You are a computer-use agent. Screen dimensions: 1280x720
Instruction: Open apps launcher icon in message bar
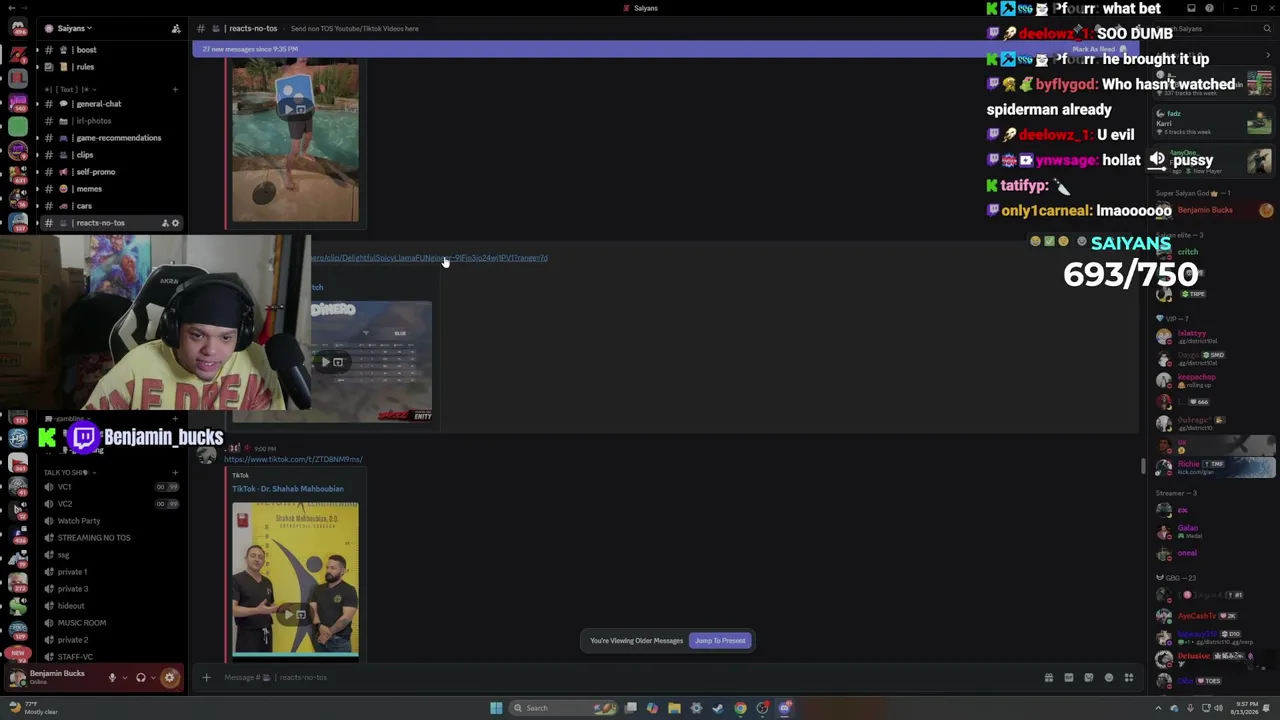1129,677
